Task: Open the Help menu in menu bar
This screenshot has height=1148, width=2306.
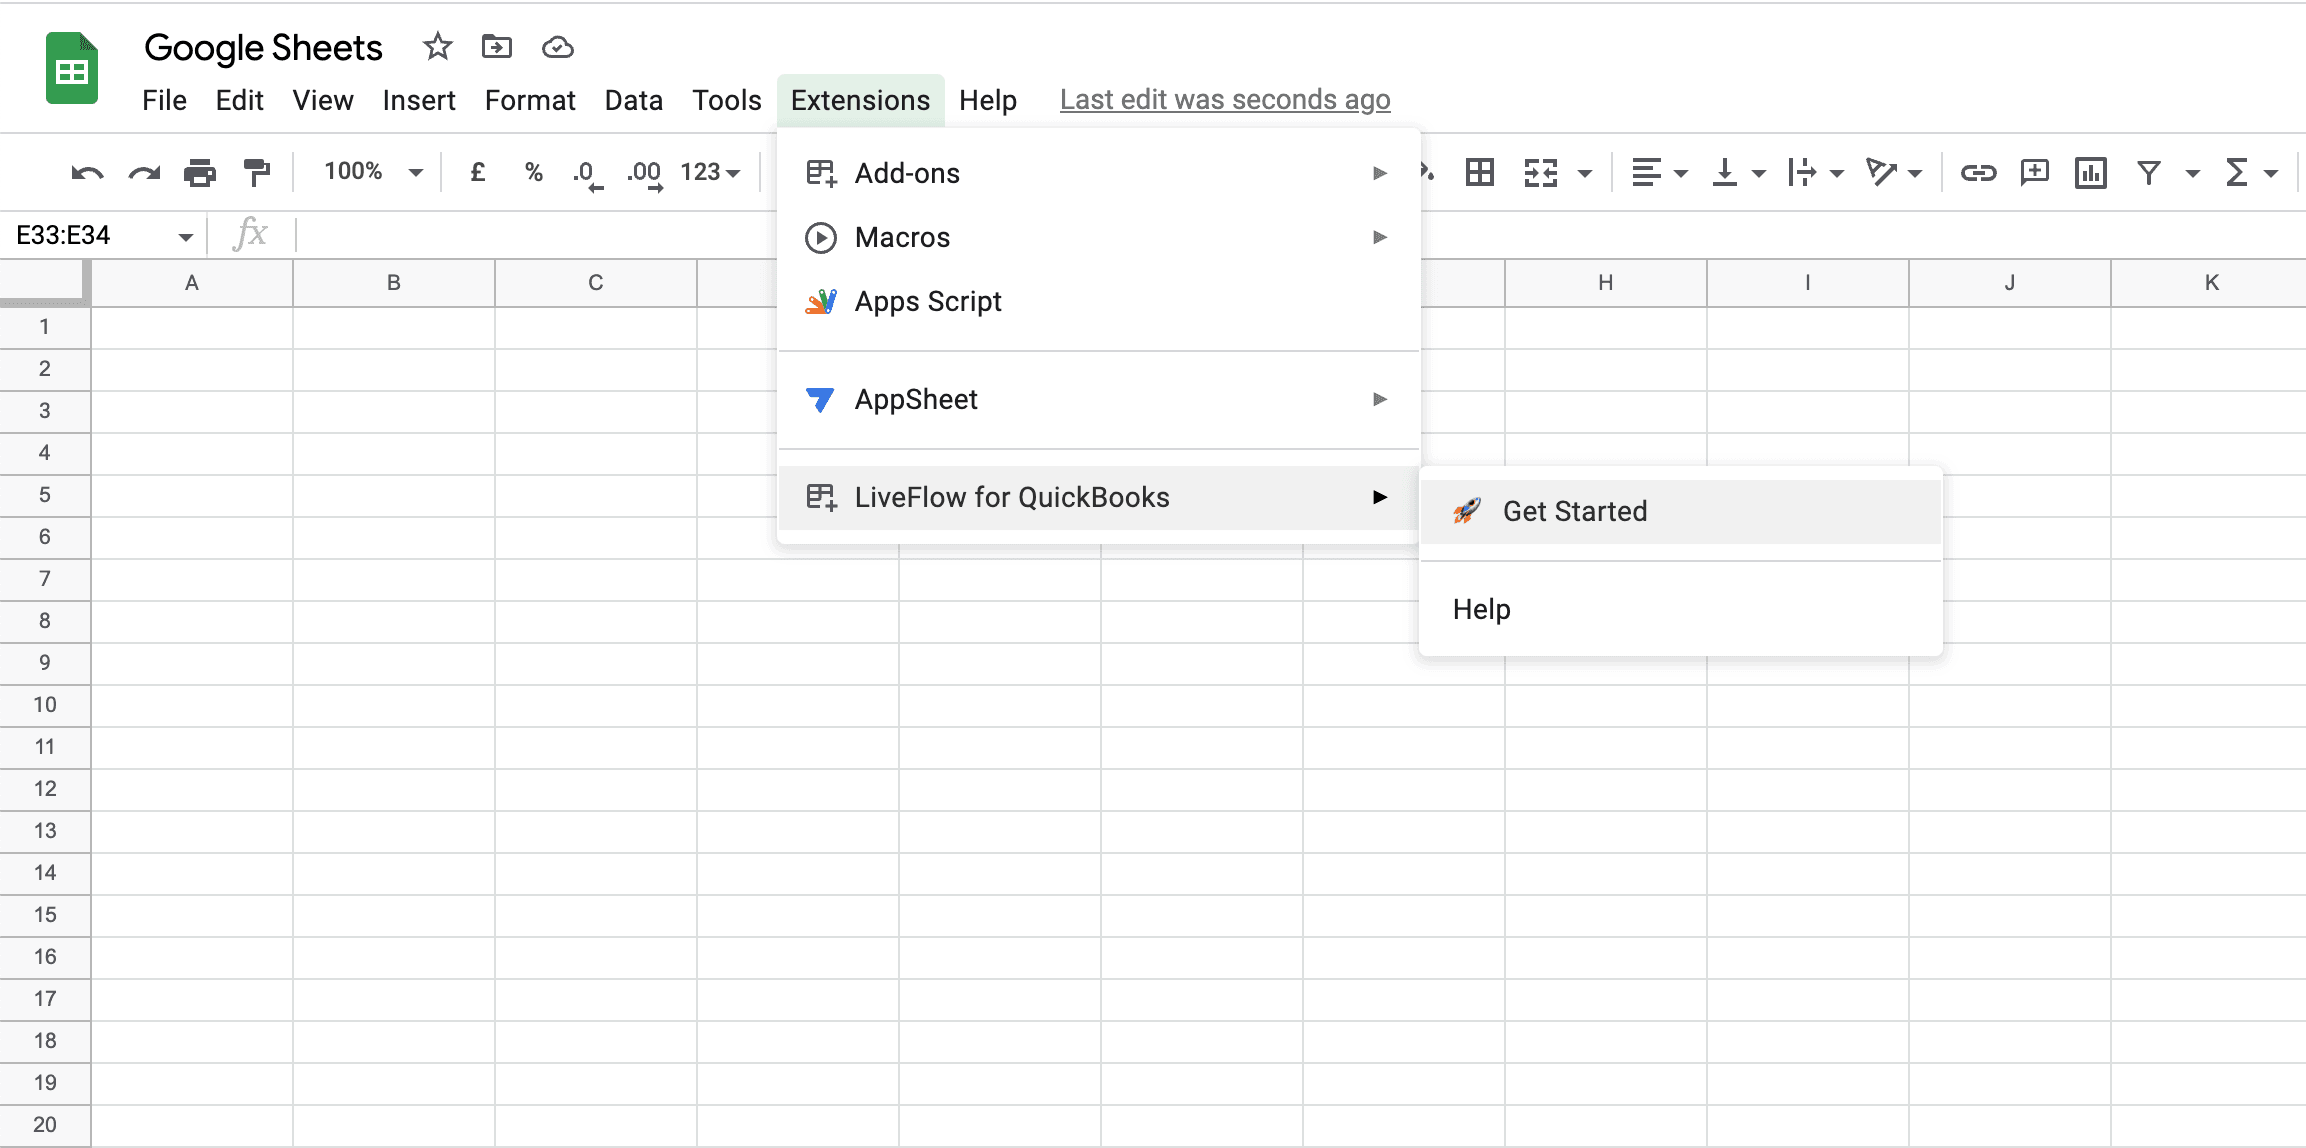Action: pyautogui.click(x=988, y=100)
